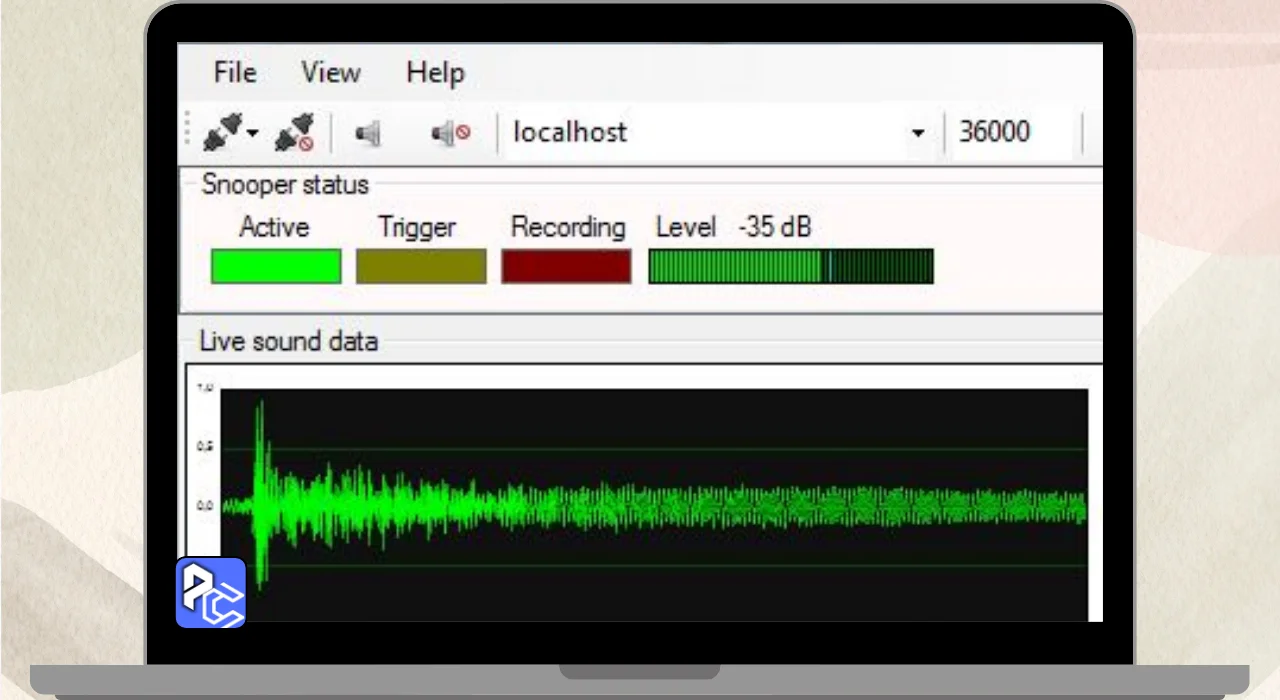This screenshot has height=700, width=1280.
Task: Open the File menu
Action: pyautogui.click(x=235, y=73)
